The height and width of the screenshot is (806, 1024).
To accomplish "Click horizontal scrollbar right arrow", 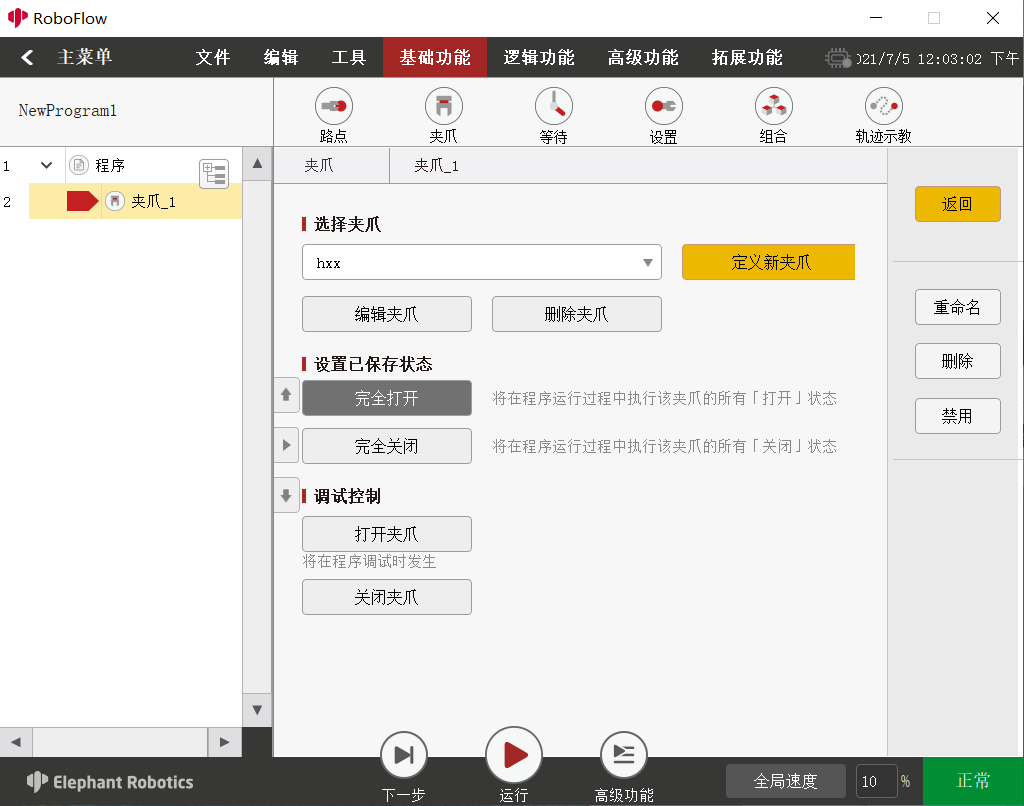I will (225, 742).
